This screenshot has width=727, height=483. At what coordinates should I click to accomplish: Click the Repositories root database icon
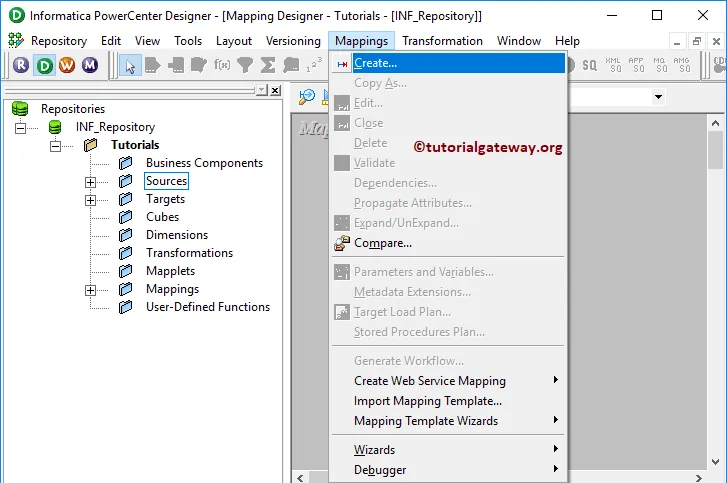click(20, 109)
